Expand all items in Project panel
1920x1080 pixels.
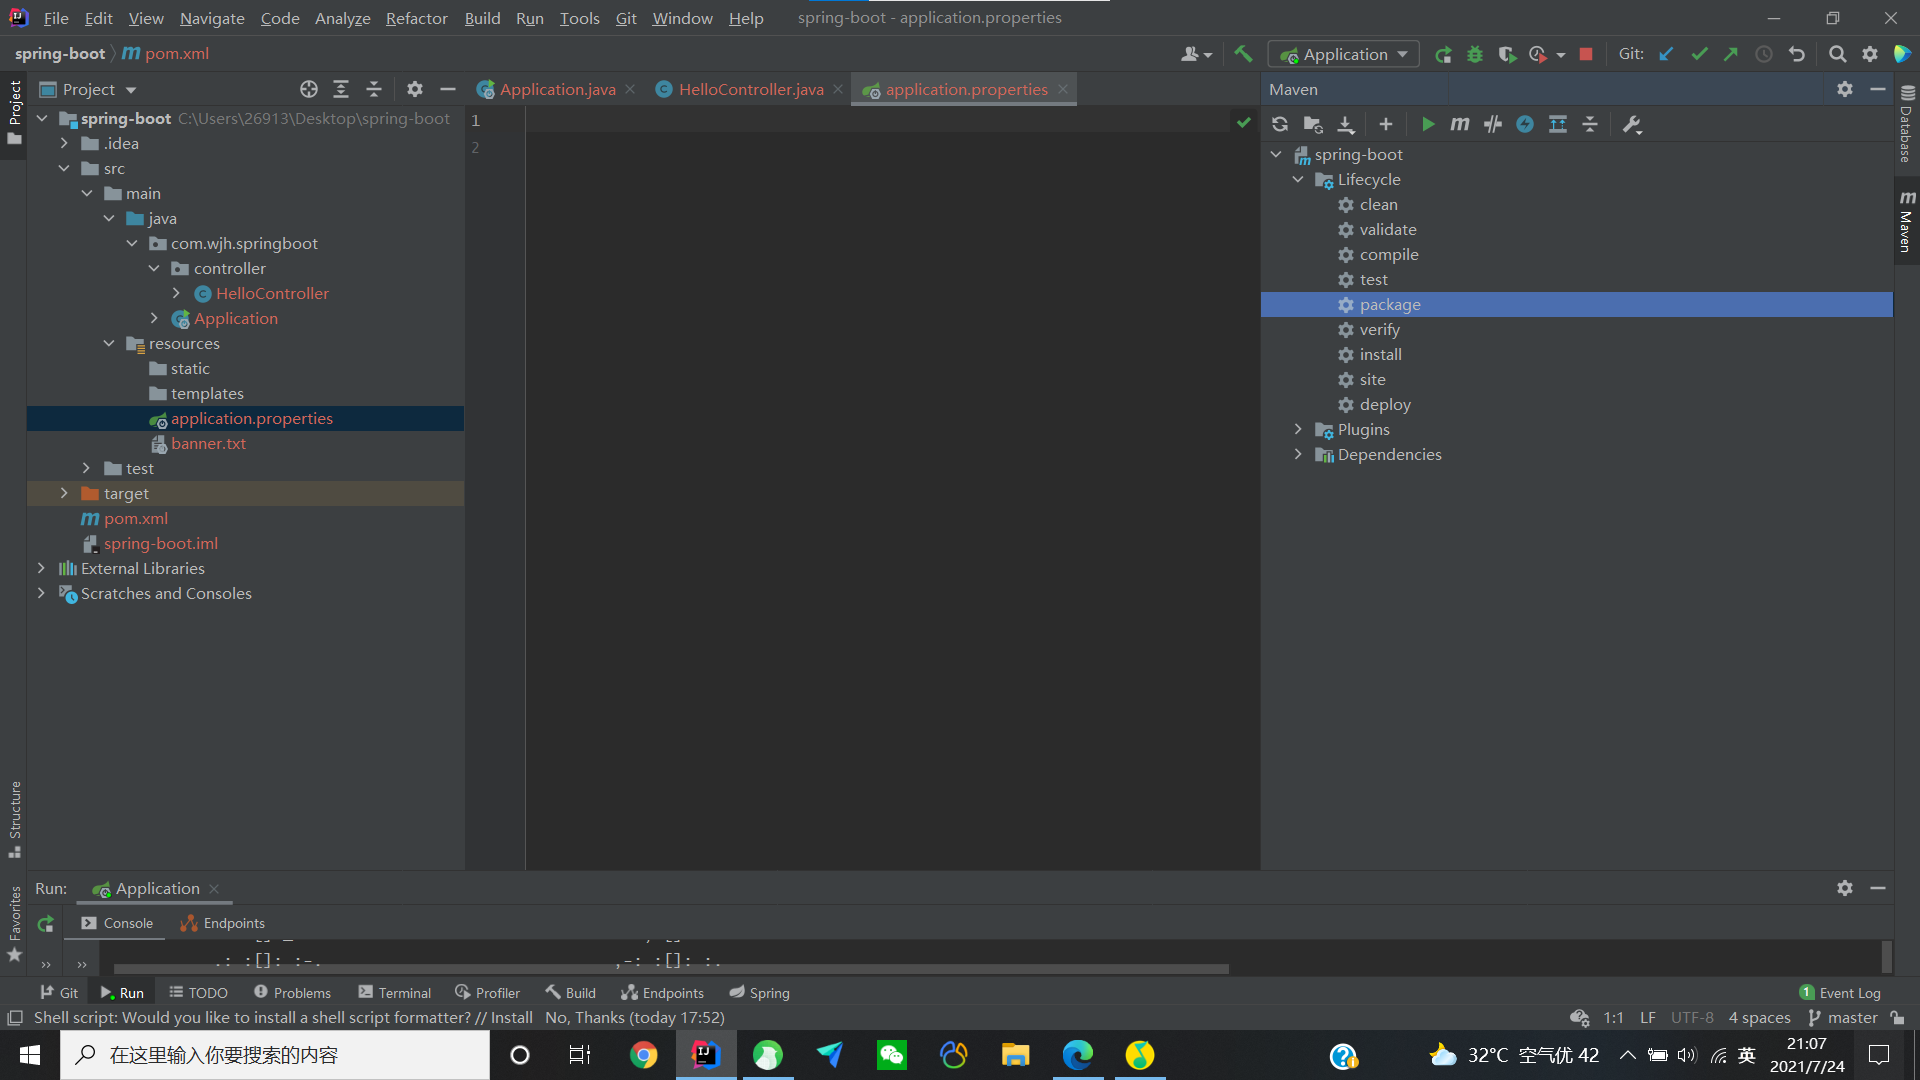tap(341, 89)
